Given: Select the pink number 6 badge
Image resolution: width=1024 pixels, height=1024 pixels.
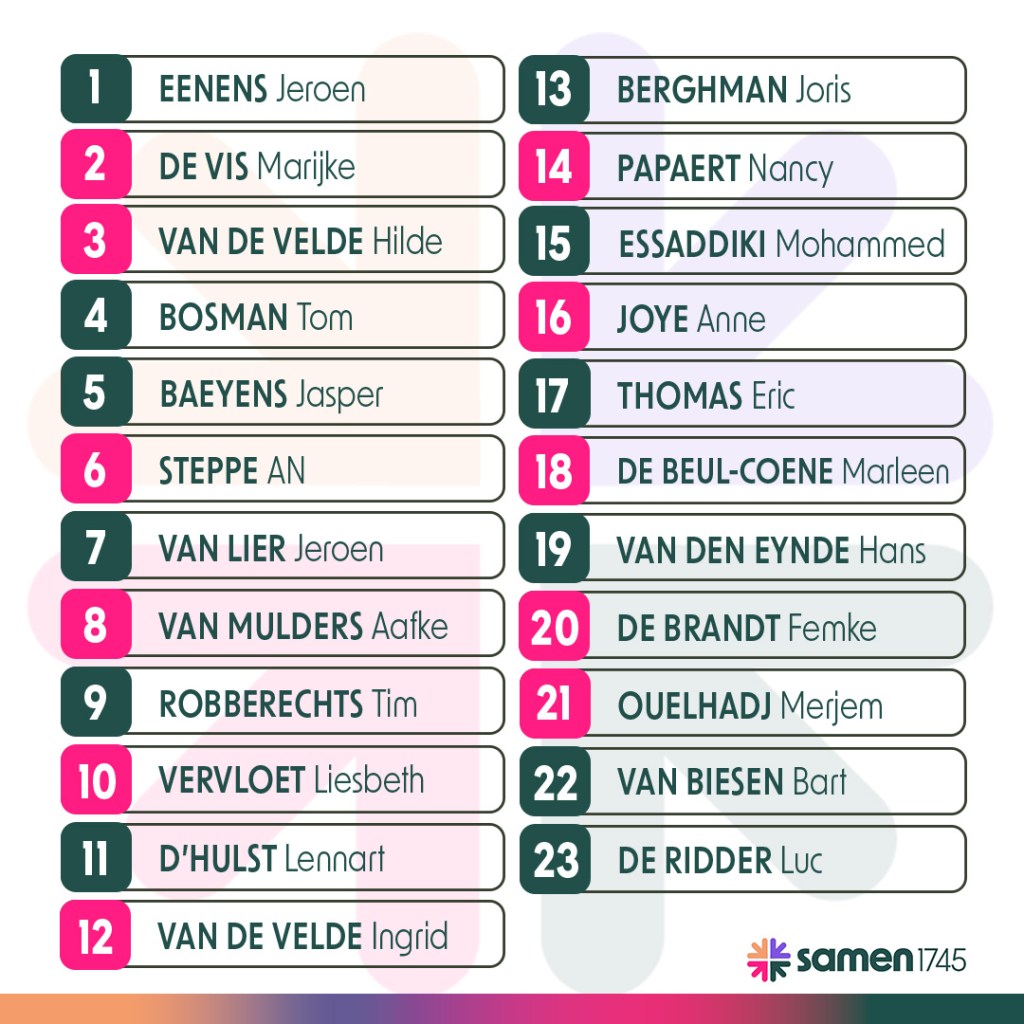Looking at the screenshot, I should coord(95,469).
